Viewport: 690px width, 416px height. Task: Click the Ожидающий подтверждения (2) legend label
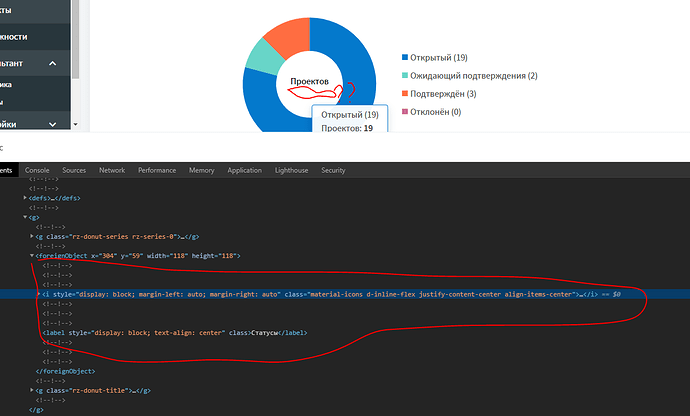click(x=473, y=76)
